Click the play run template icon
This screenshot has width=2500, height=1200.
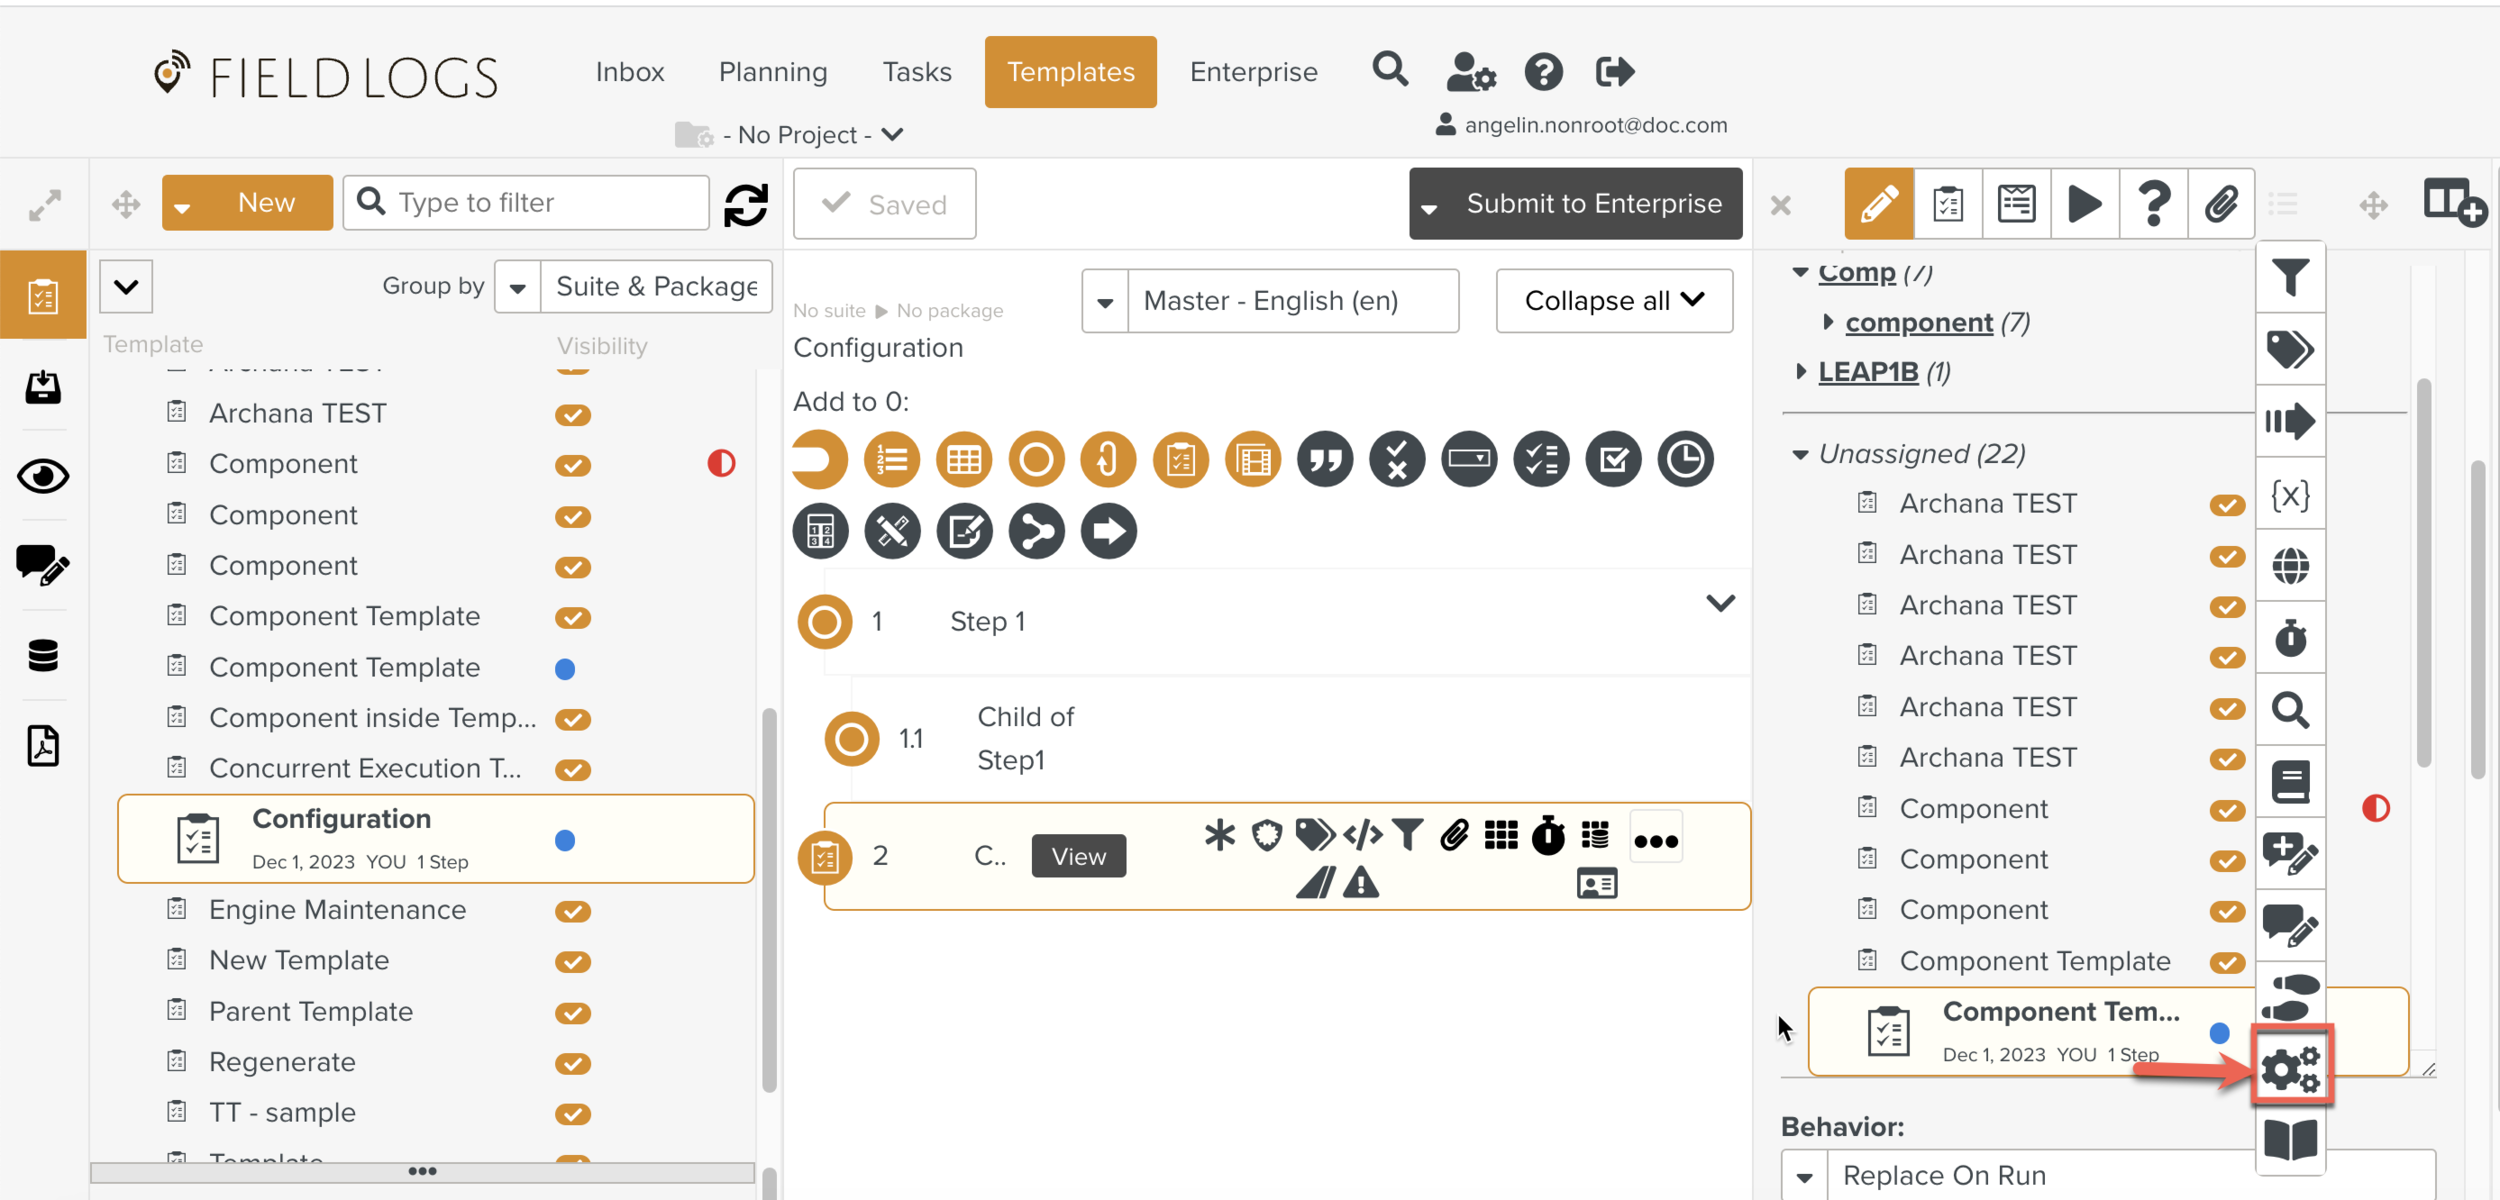coord(2084,204)
